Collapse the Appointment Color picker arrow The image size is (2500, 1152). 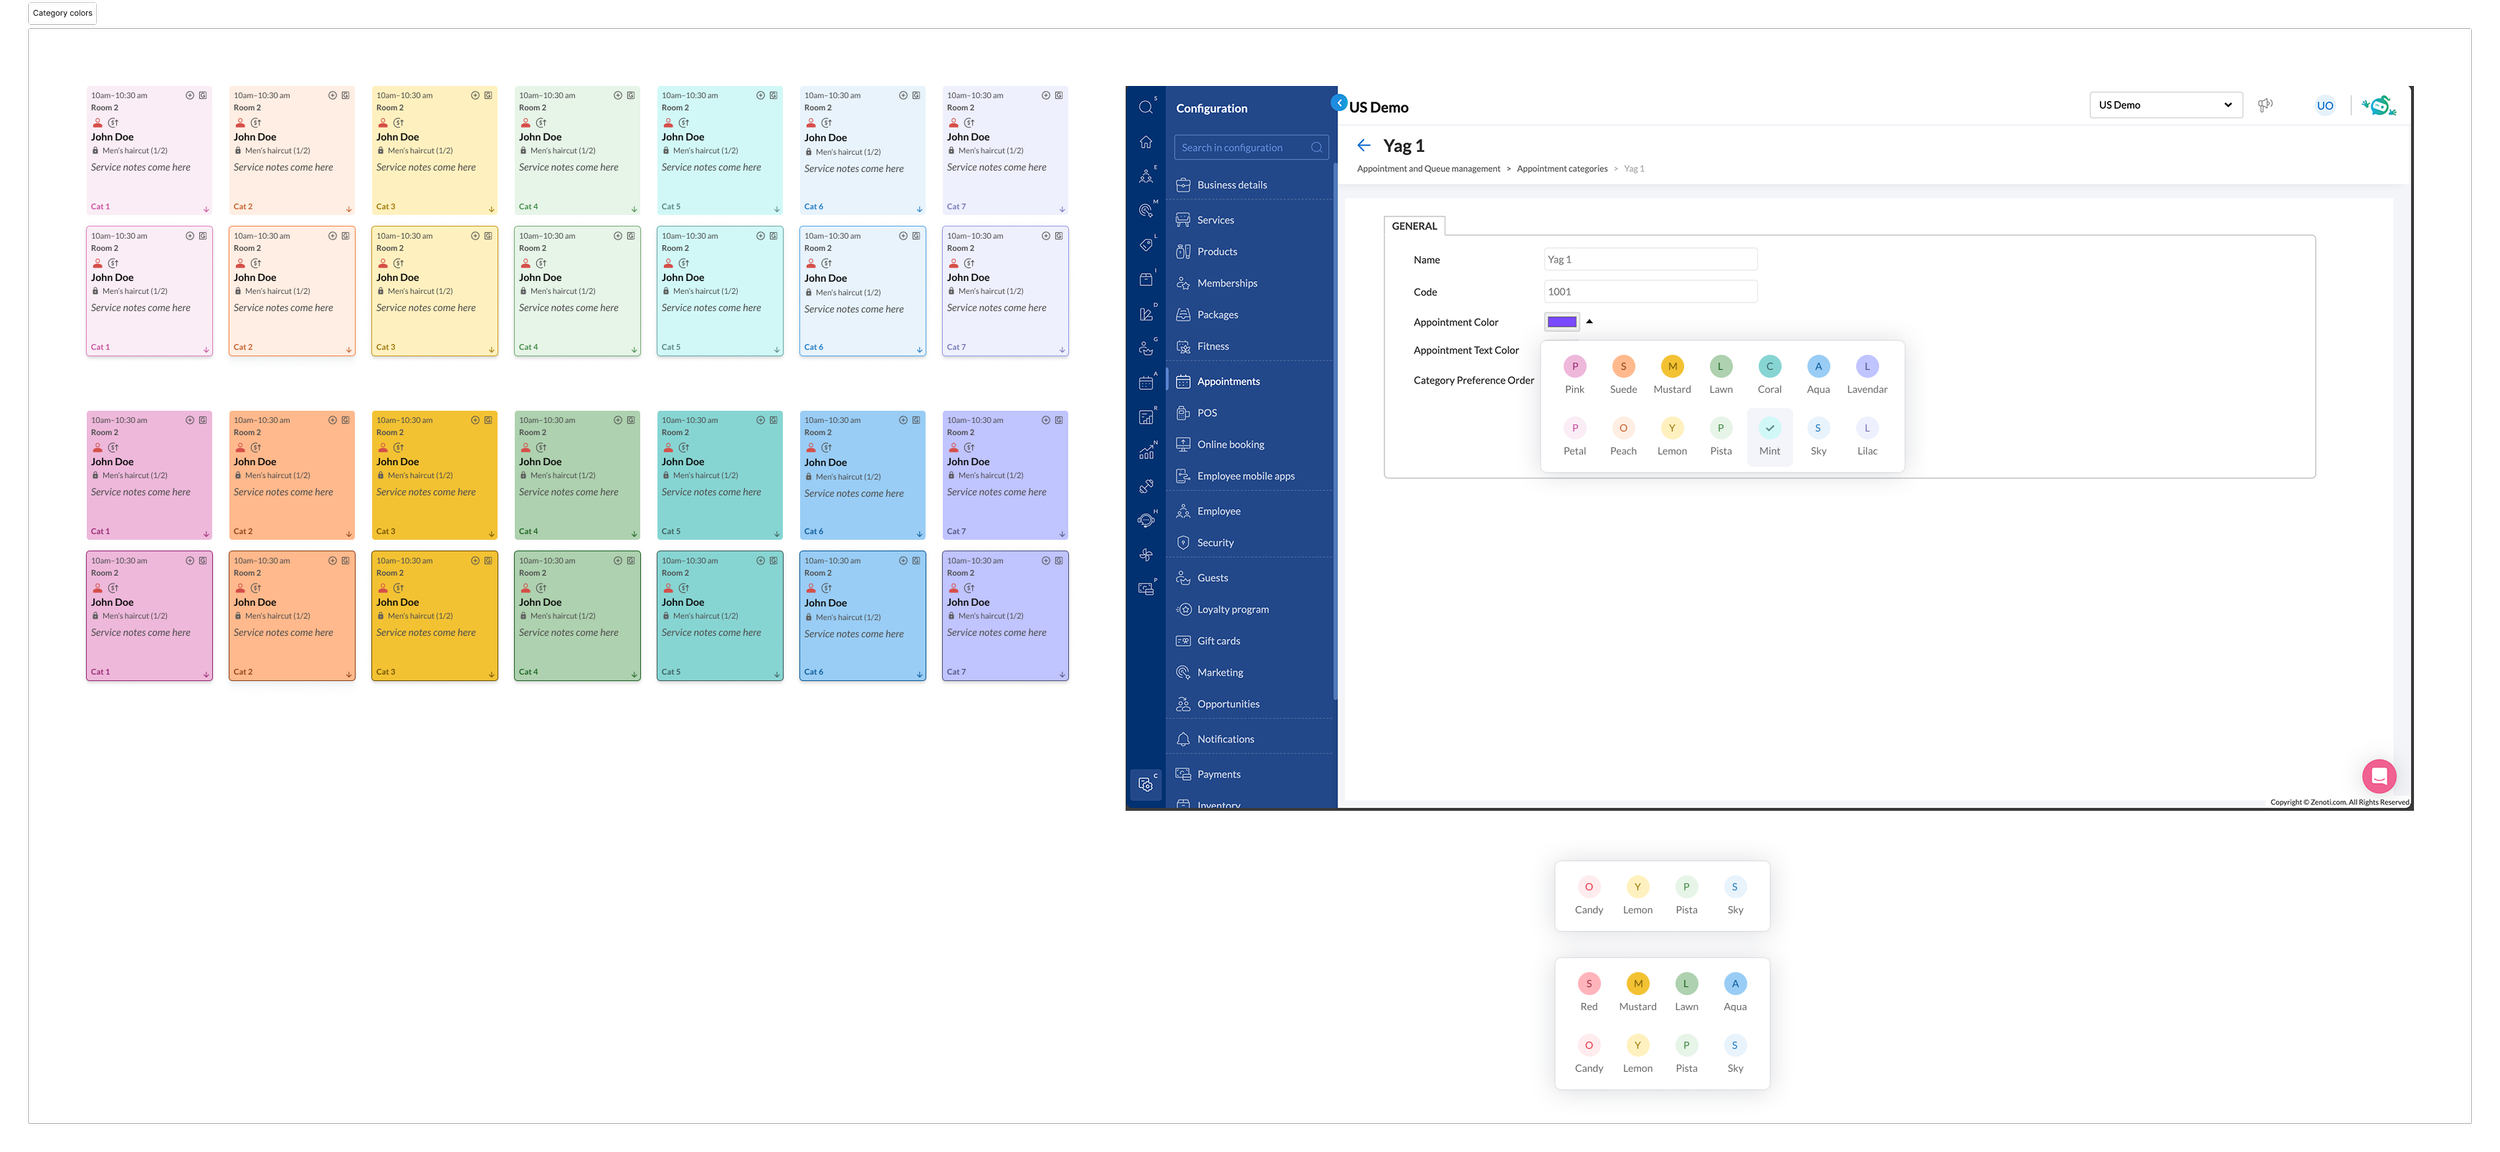[1589, 322]
